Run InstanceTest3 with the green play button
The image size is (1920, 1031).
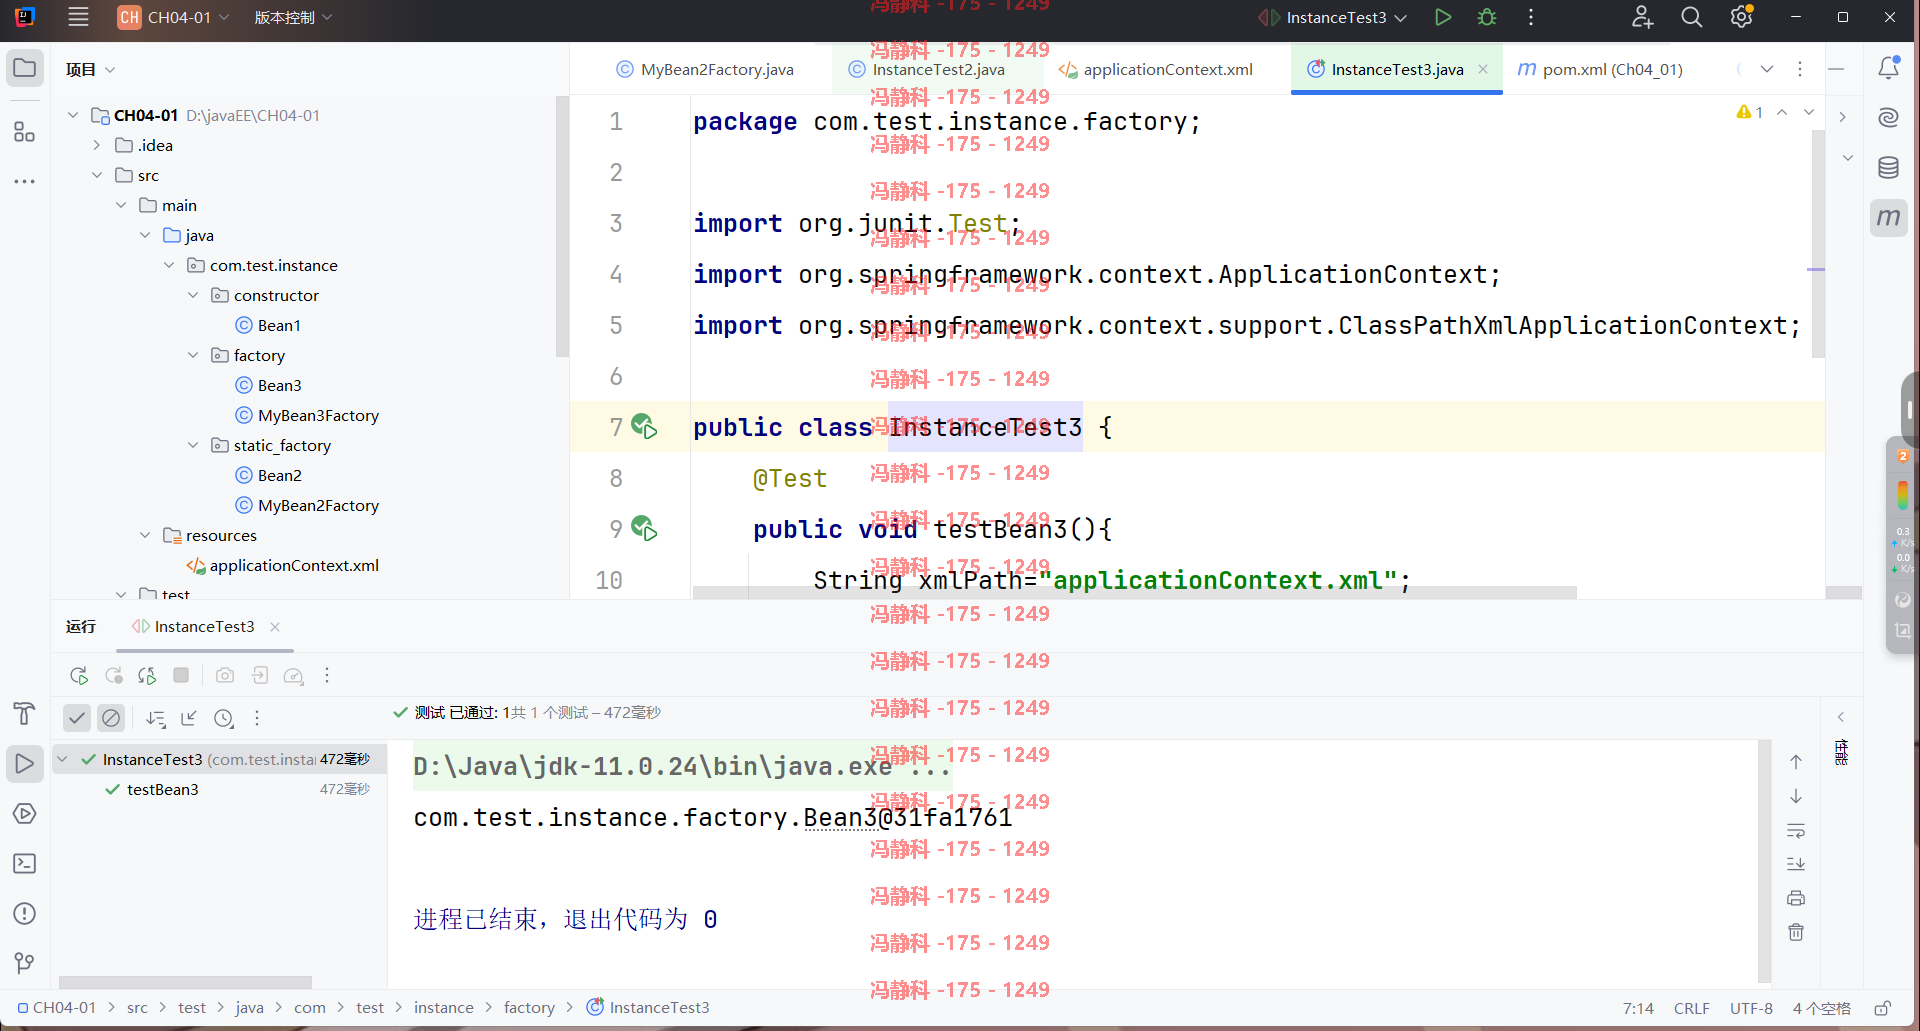[1442, 17]
